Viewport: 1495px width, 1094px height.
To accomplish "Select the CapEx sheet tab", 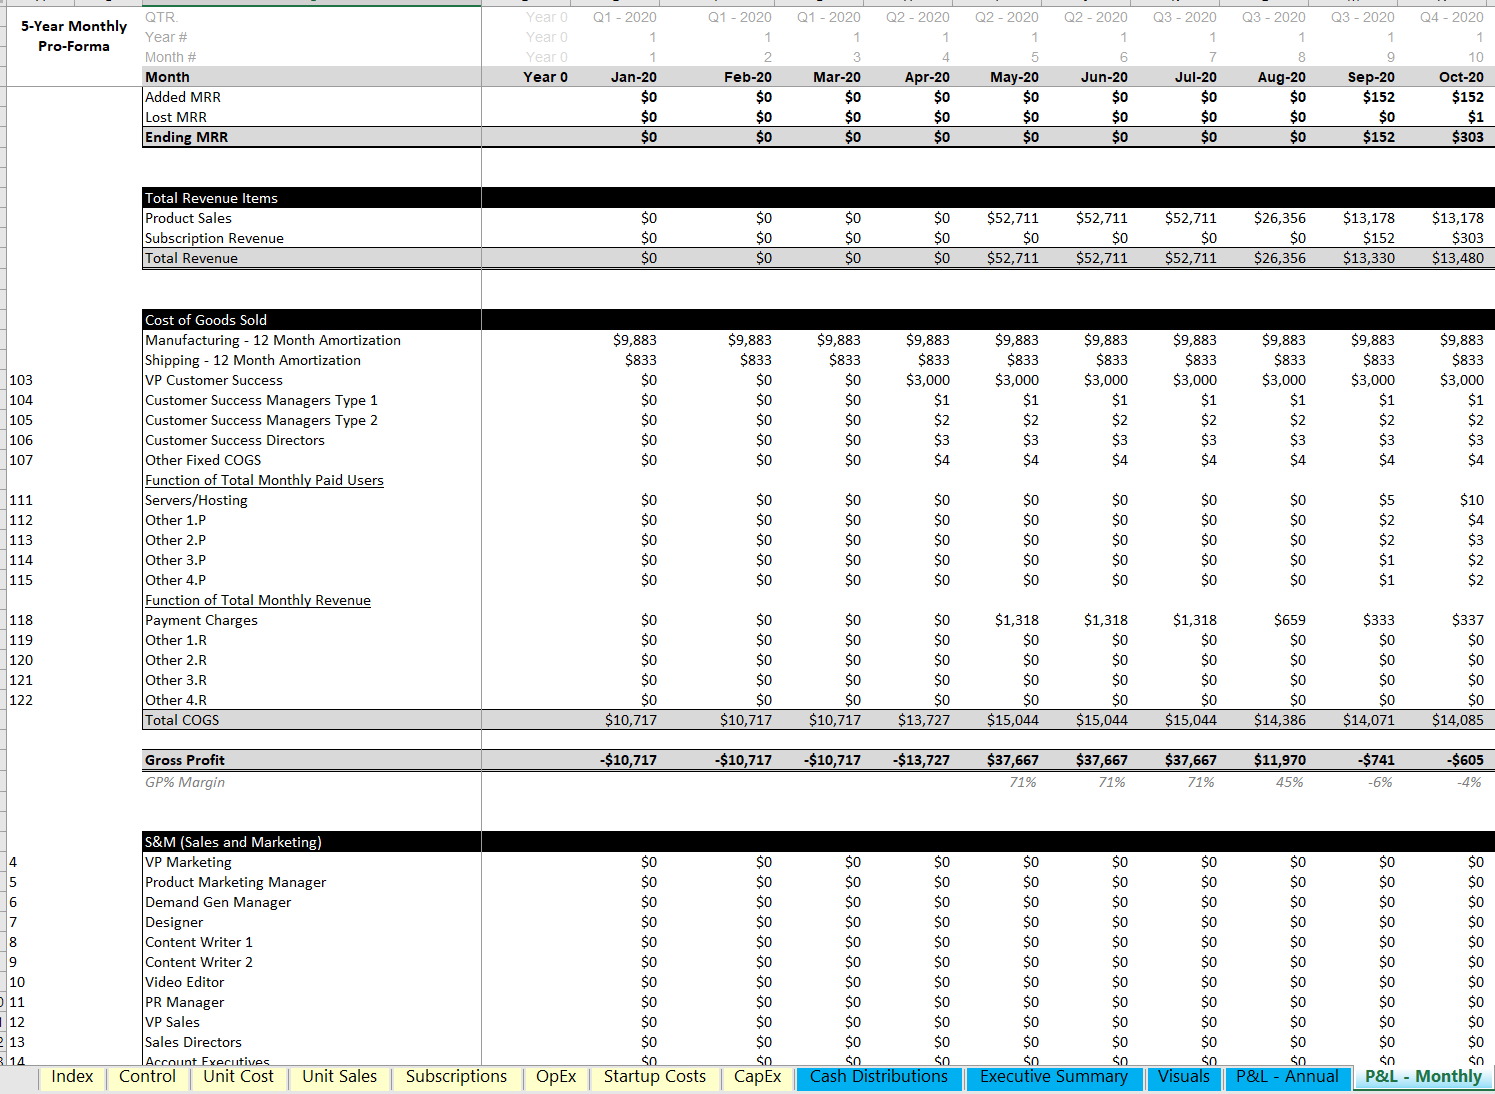I will tap(757, 1077).
